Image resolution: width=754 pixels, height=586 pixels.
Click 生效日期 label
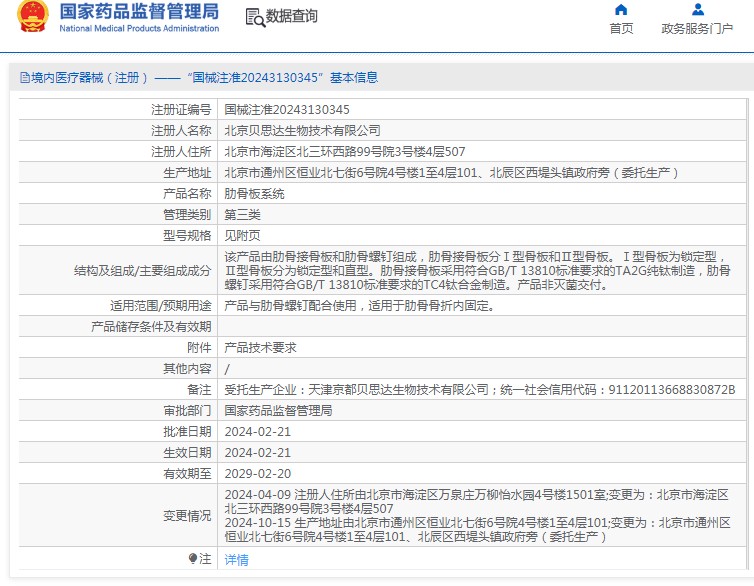tap(187, 453)
